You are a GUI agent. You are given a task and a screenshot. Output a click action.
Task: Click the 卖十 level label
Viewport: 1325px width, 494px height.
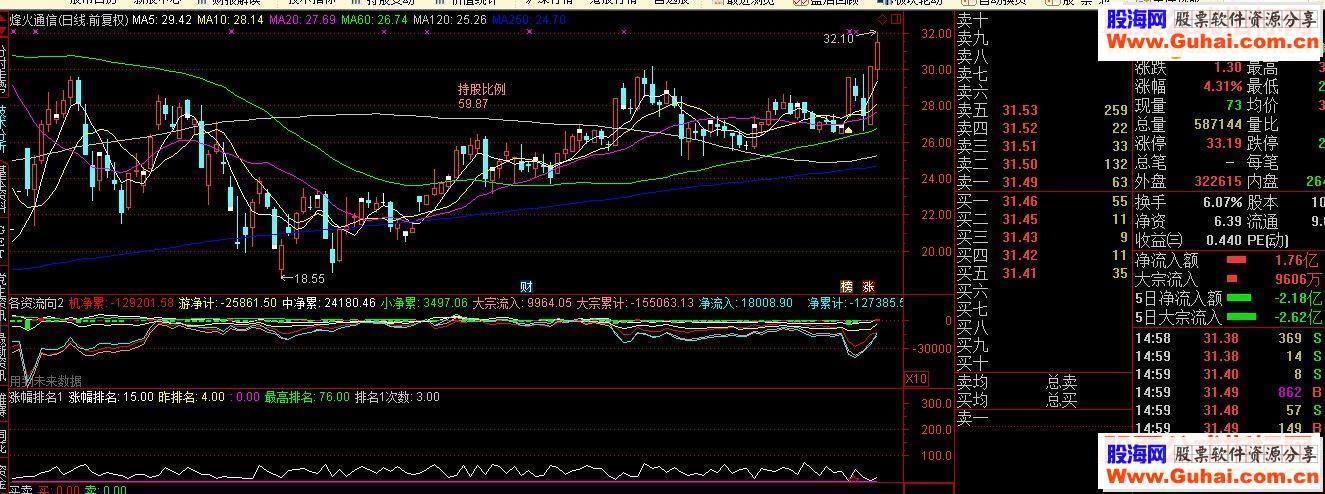pyautogui.click(x=973, y=20)
